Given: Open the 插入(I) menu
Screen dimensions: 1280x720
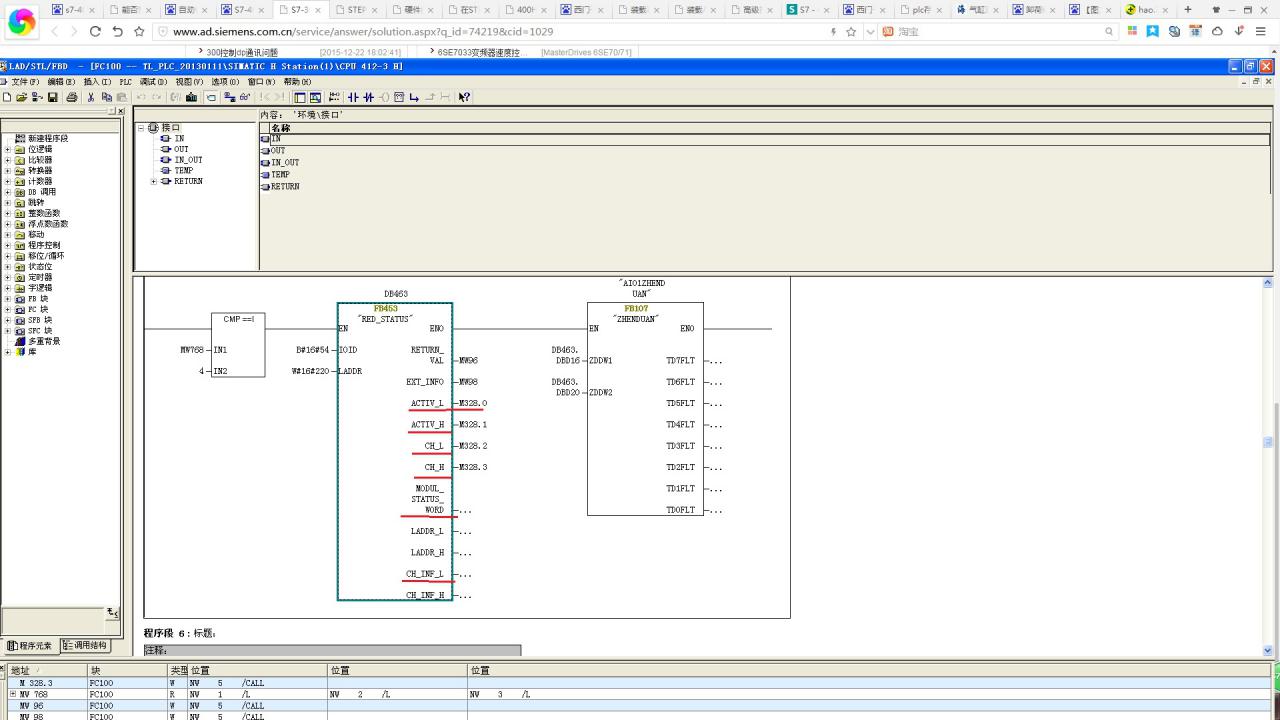Looking at the screenshot, I should pyautogui.click(x=97, y=82).
